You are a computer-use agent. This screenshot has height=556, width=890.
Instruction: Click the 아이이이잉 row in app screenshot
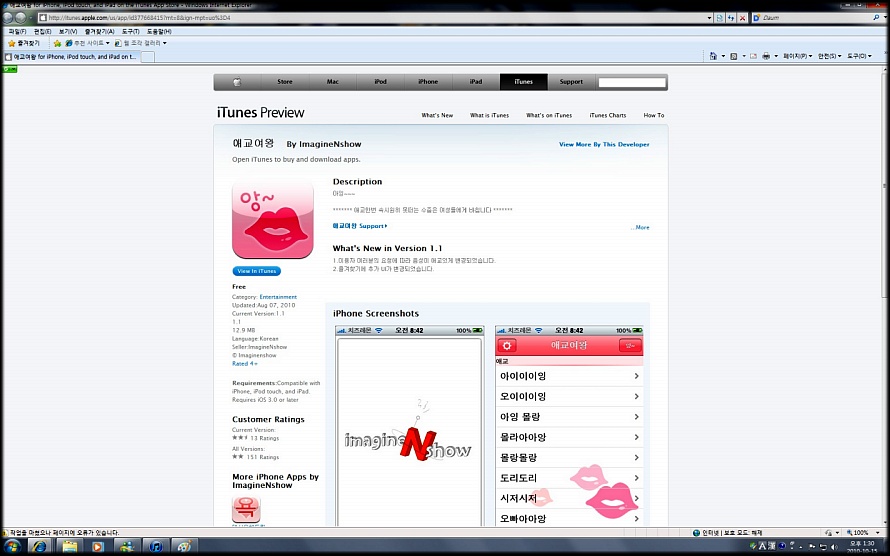(569, 376)
